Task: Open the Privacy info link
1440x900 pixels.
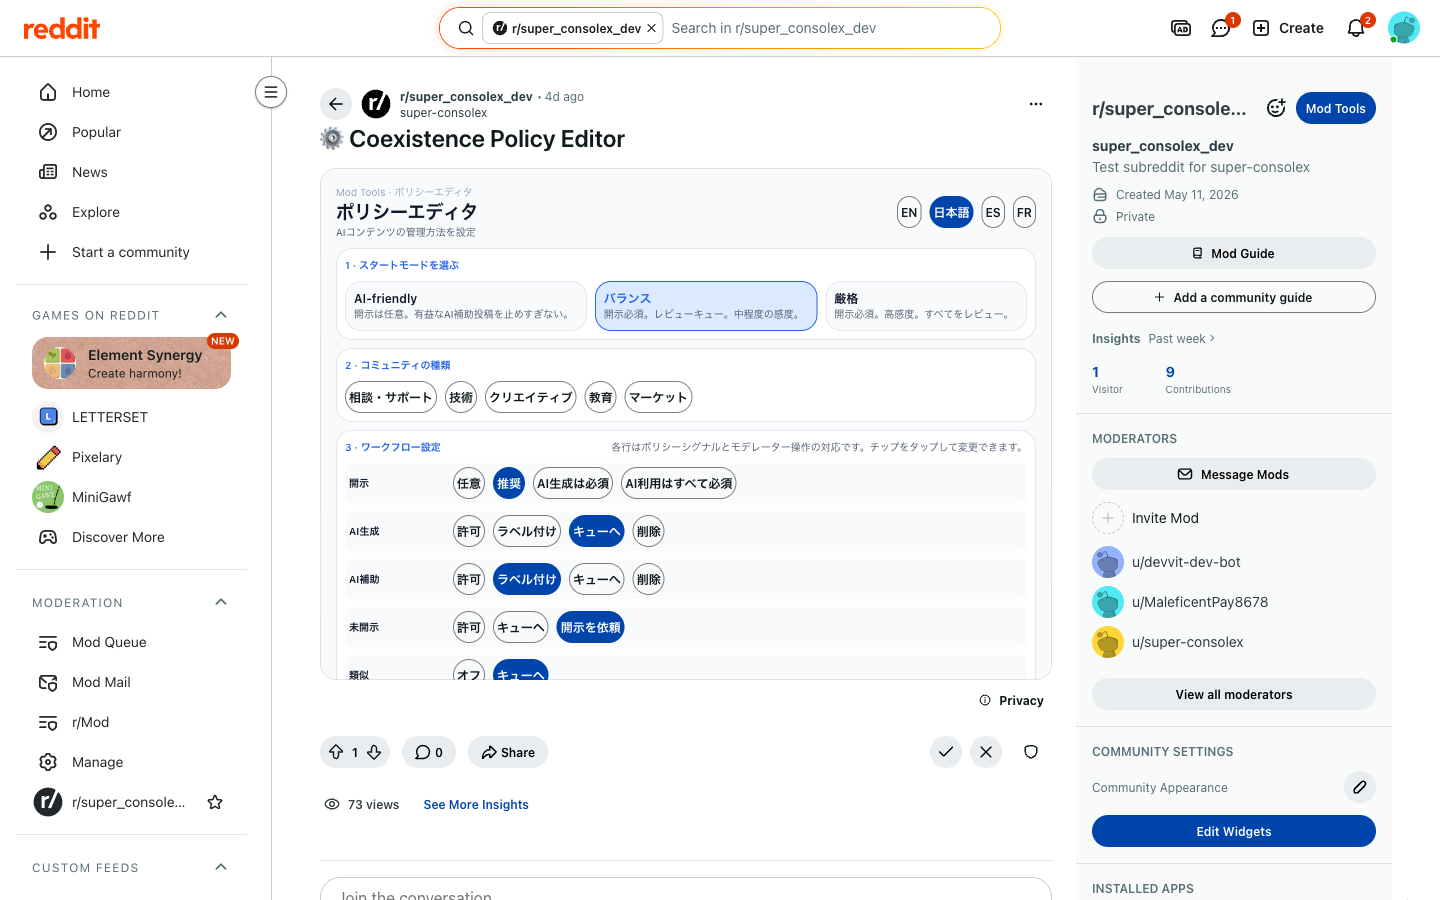Action: (1012, 700)
